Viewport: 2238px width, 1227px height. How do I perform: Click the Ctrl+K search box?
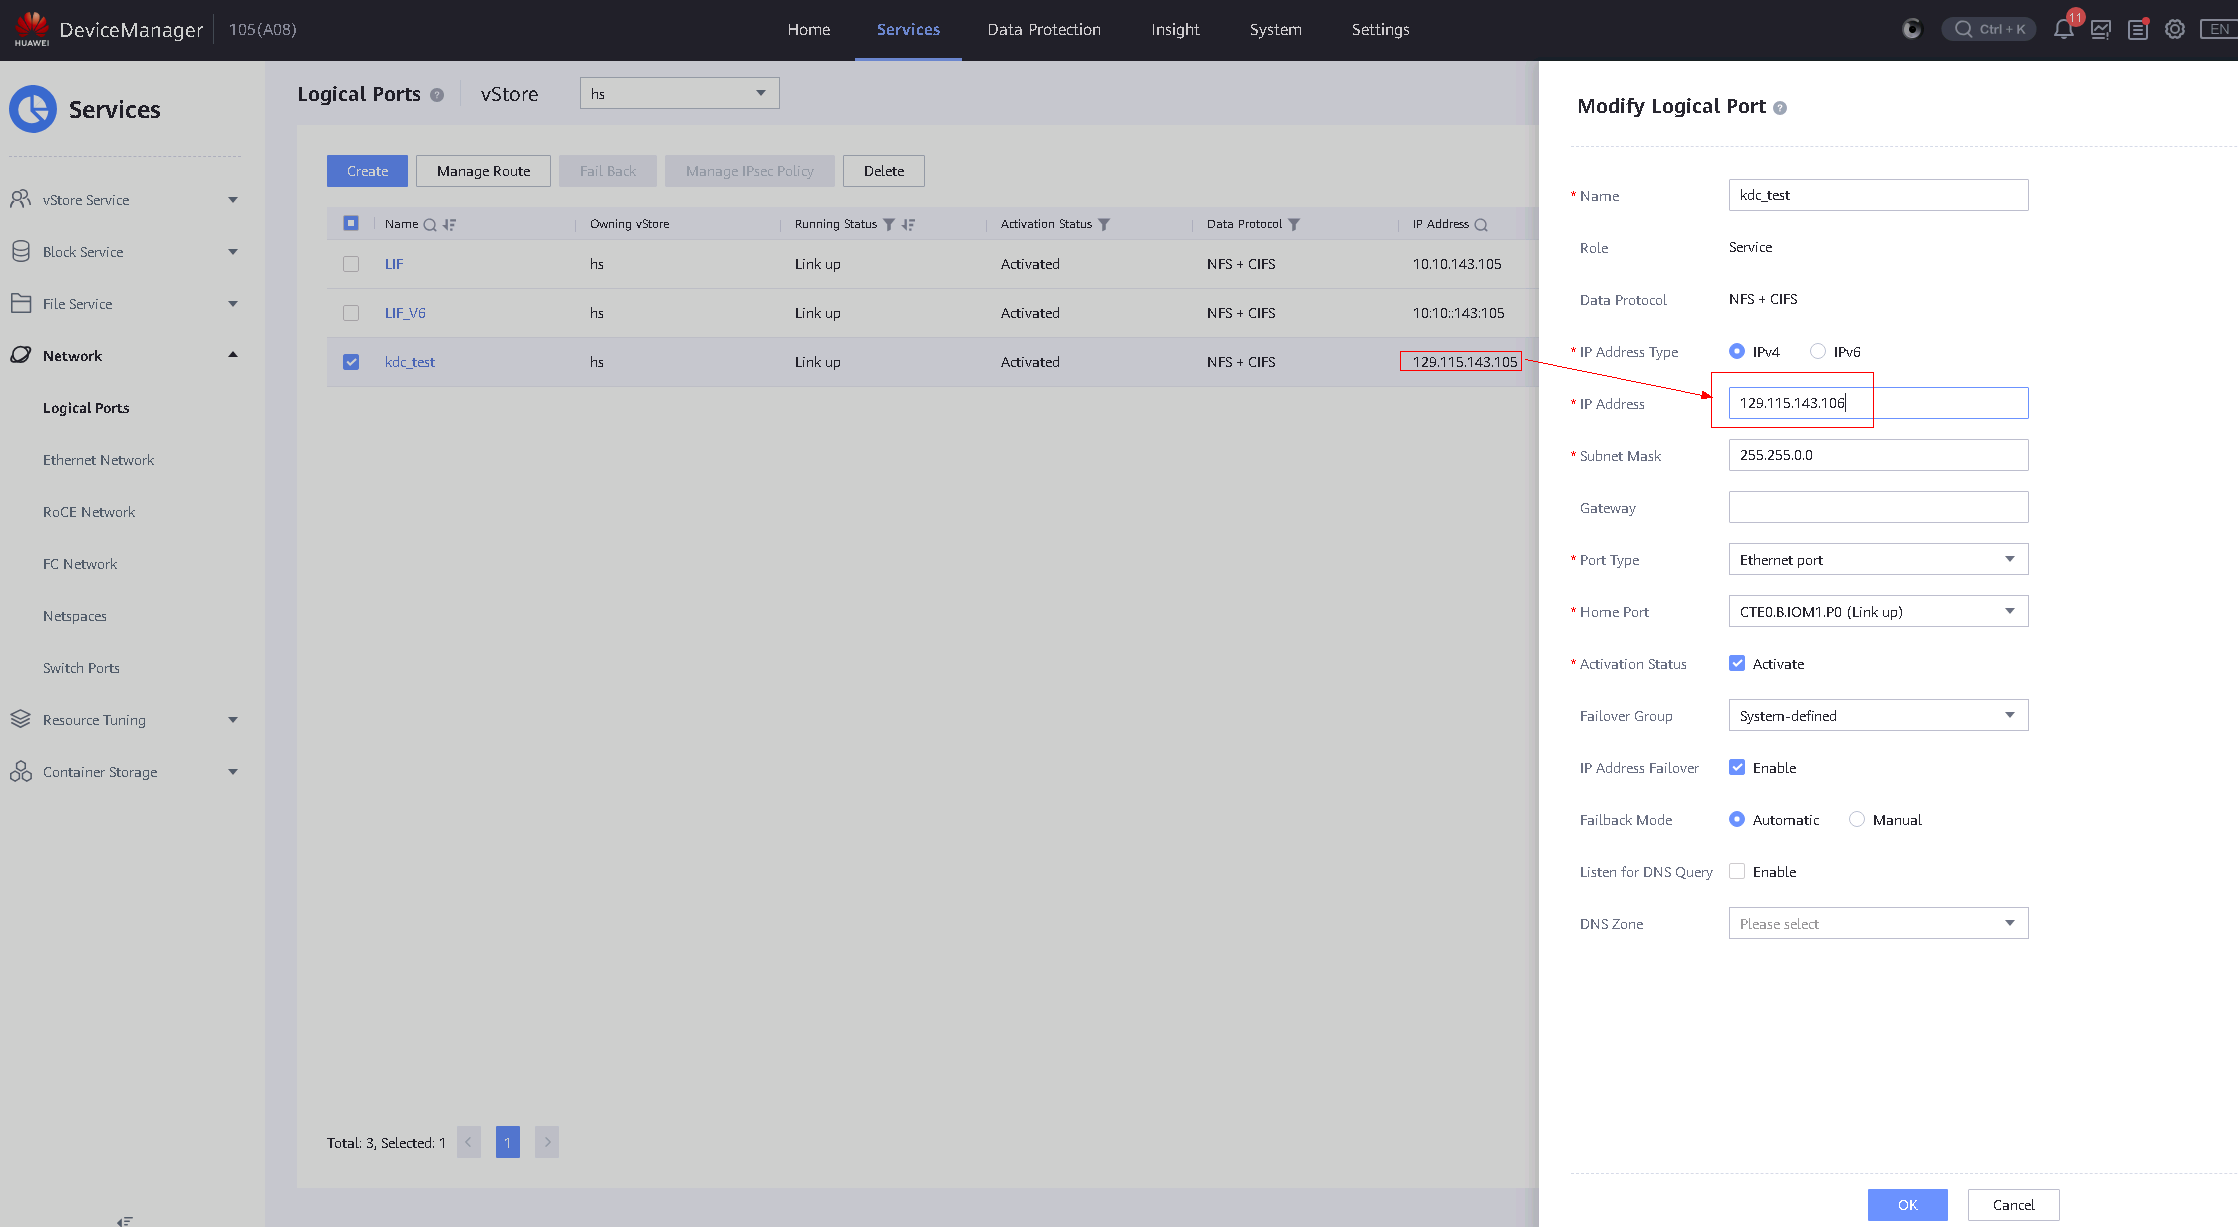(1989, 29)
